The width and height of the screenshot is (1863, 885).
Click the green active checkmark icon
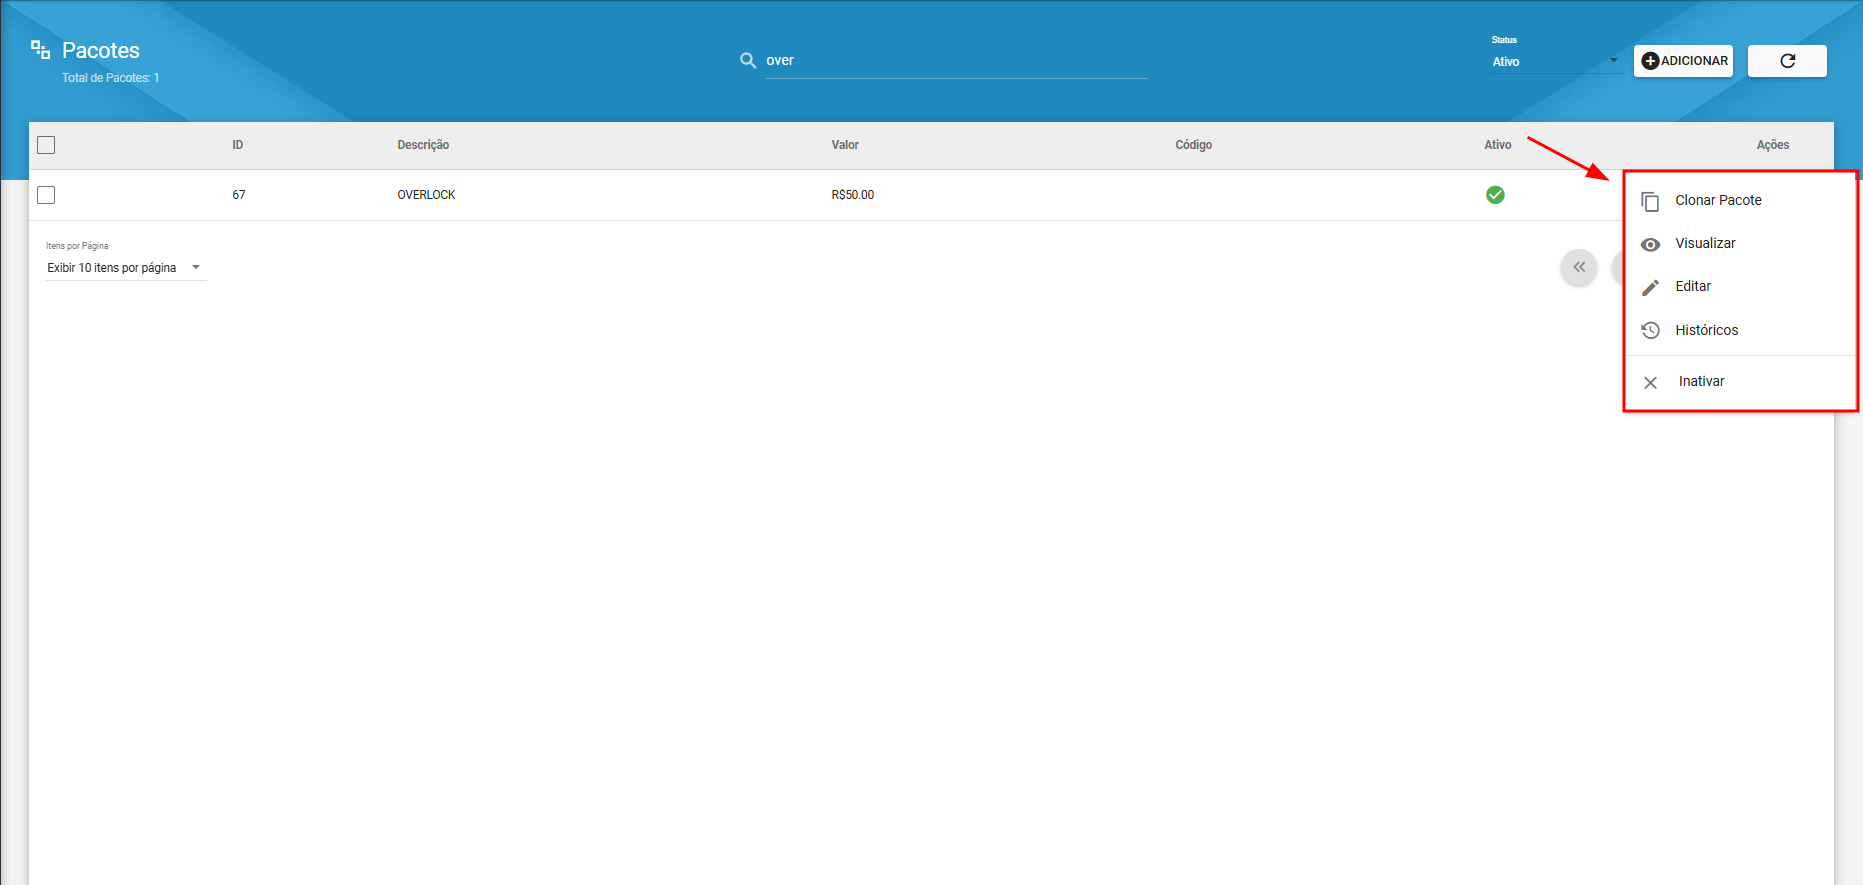tap(1495, 195)
